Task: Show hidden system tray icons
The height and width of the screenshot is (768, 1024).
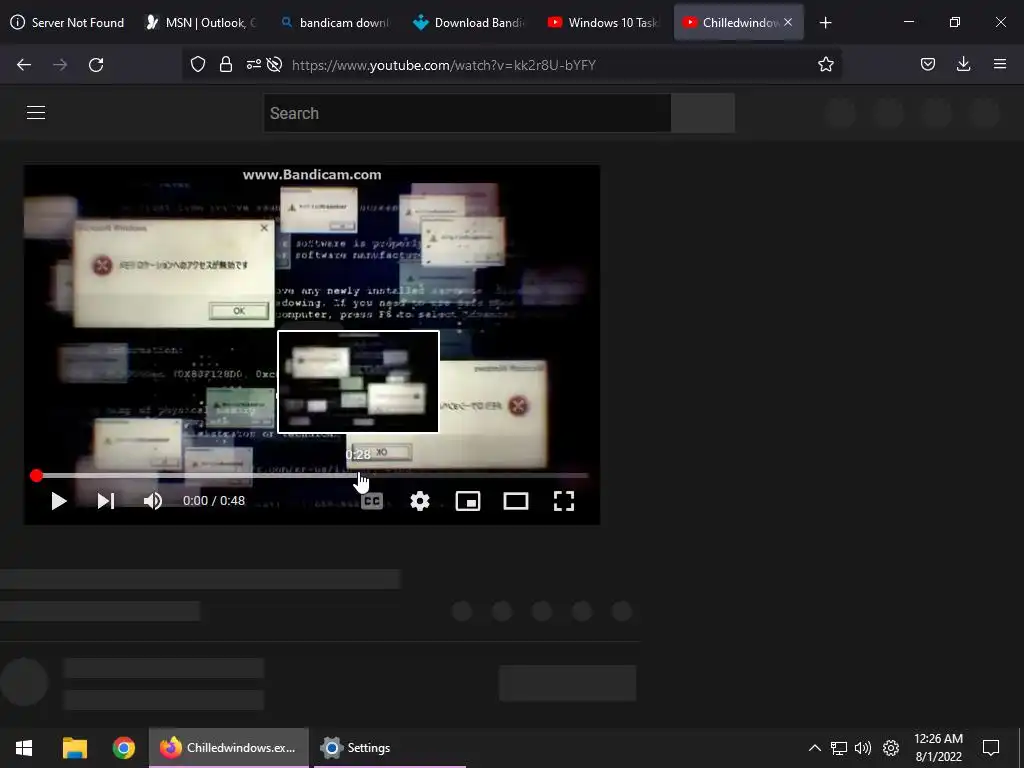Action: coord(814,748)
